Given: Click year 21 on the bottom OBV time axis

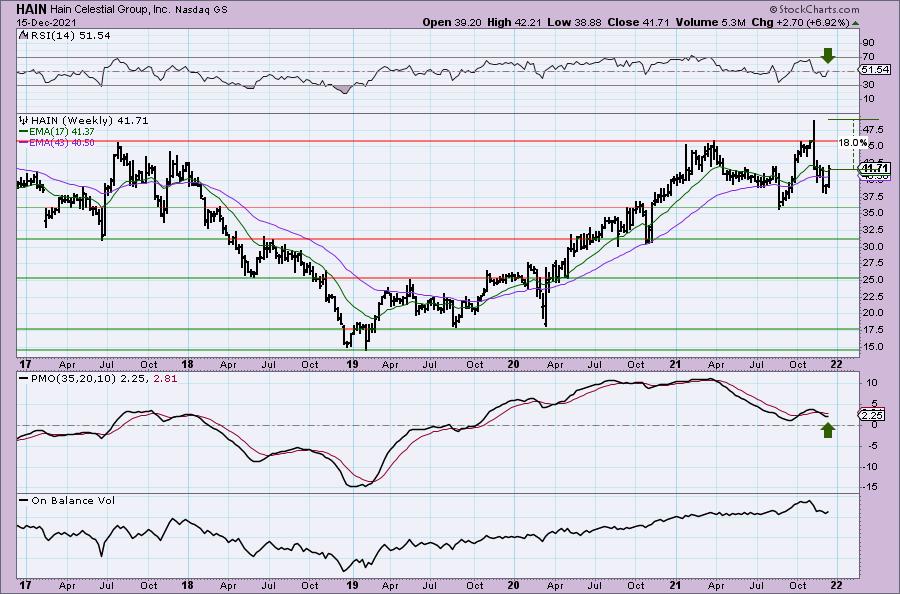Looking at the screenshot, I should pos(676,585).
